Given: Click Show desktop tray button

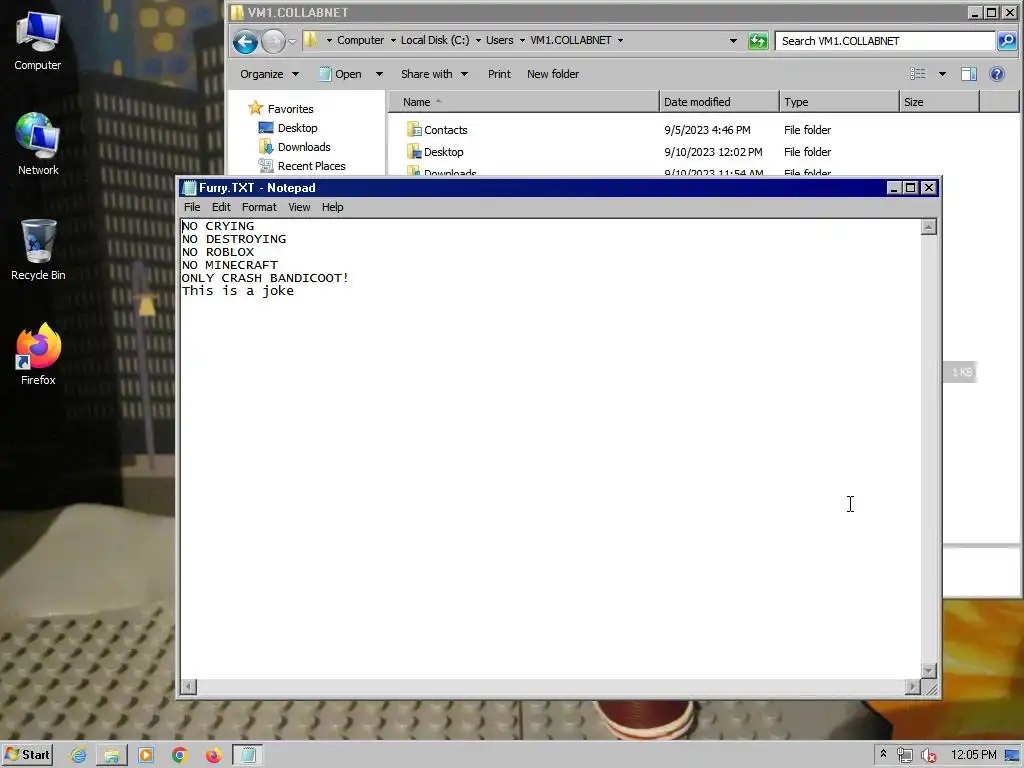Looking at the screenshot, I should pyautogui.click(x=1013, y=756).
